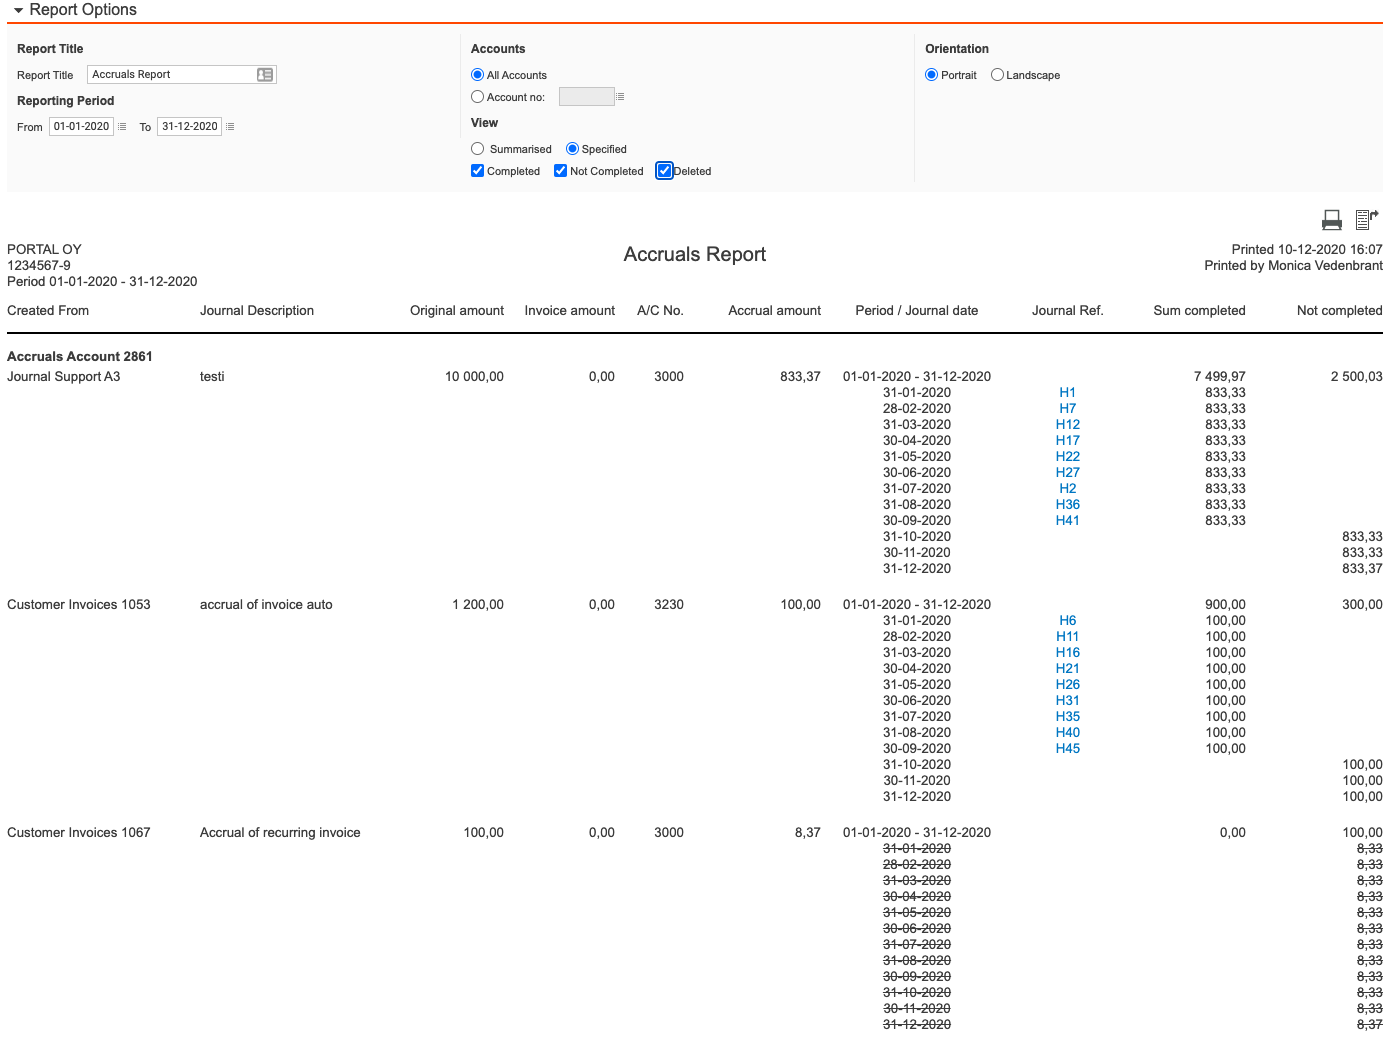Open journal reference H7
Viewport: 1395px width, 1038px height.
[x=1067, y=409]
